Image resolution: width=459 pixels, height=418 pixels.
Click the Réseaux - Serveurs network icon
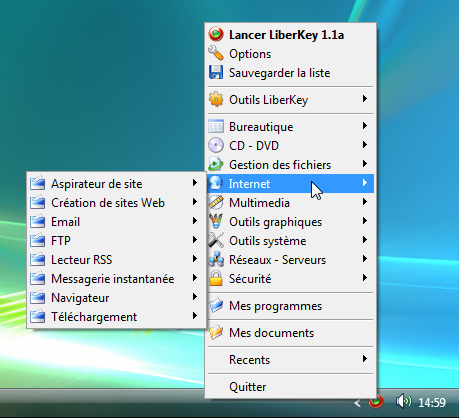[216, 259]
